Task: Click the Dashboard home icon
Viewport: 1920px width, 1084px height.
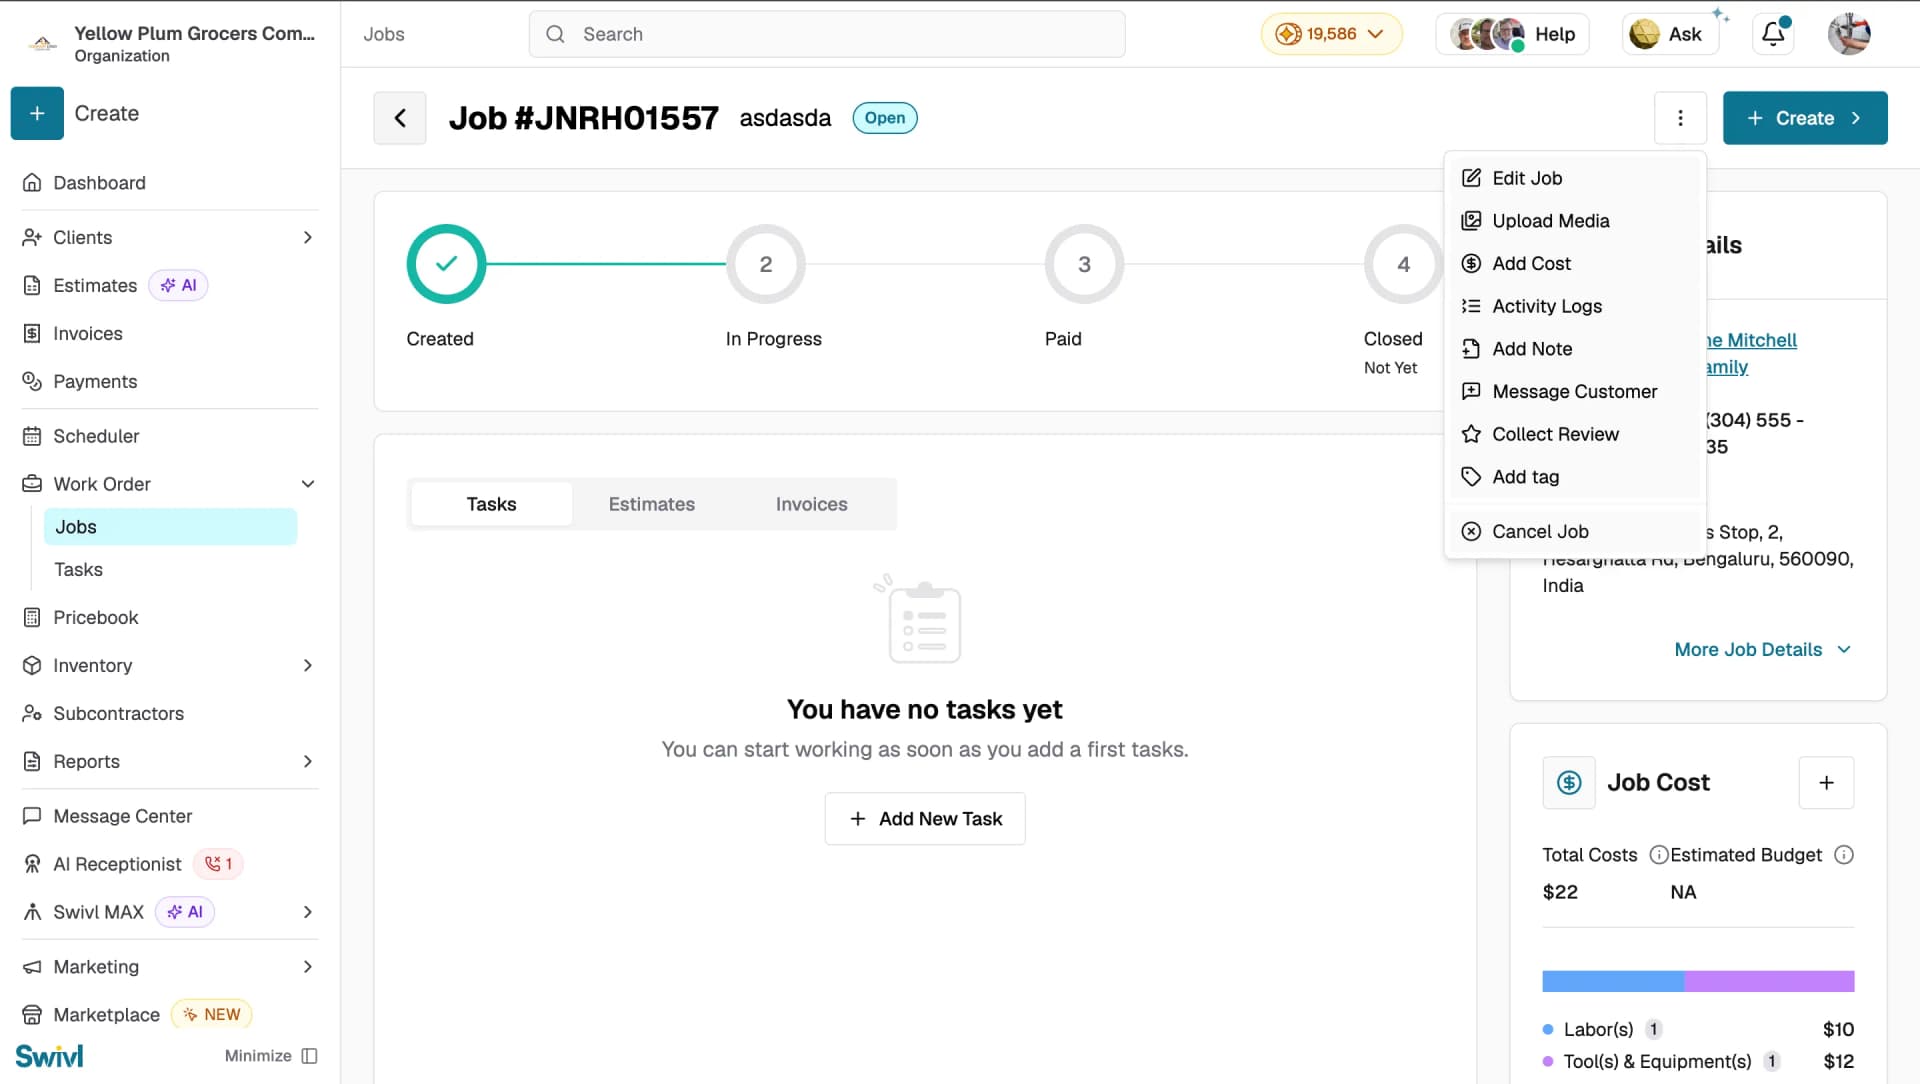Action: 32,183
